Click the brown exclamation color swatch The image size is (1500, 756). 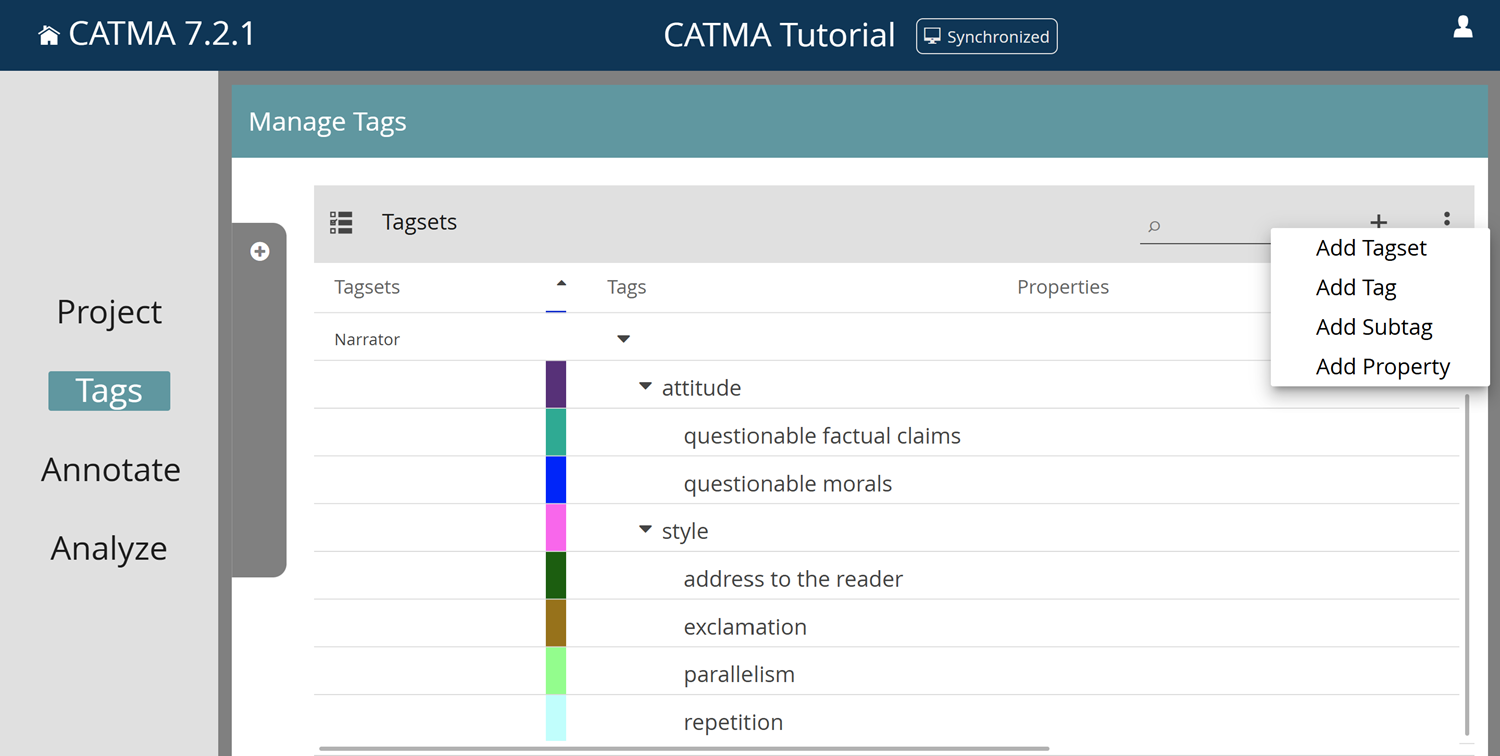(556, 623)
